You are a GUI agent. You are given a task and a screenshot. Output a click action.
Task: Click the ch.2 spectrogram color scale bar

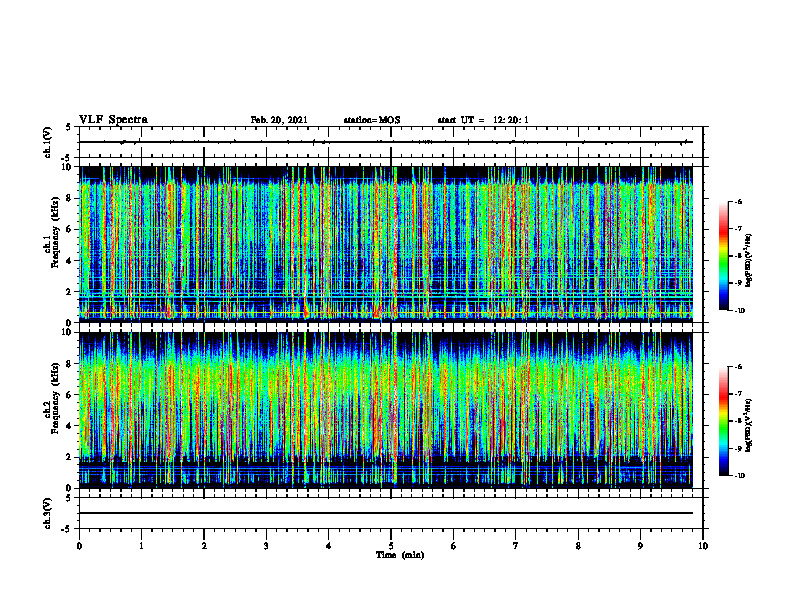(723, 421)
